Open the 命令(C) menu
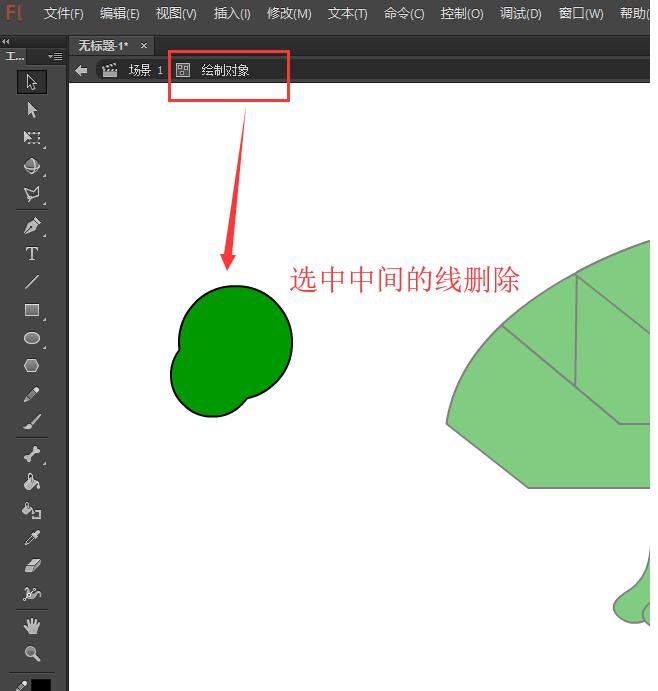The image size is (658, 691). pyautogui.click(x=404, y=14)
